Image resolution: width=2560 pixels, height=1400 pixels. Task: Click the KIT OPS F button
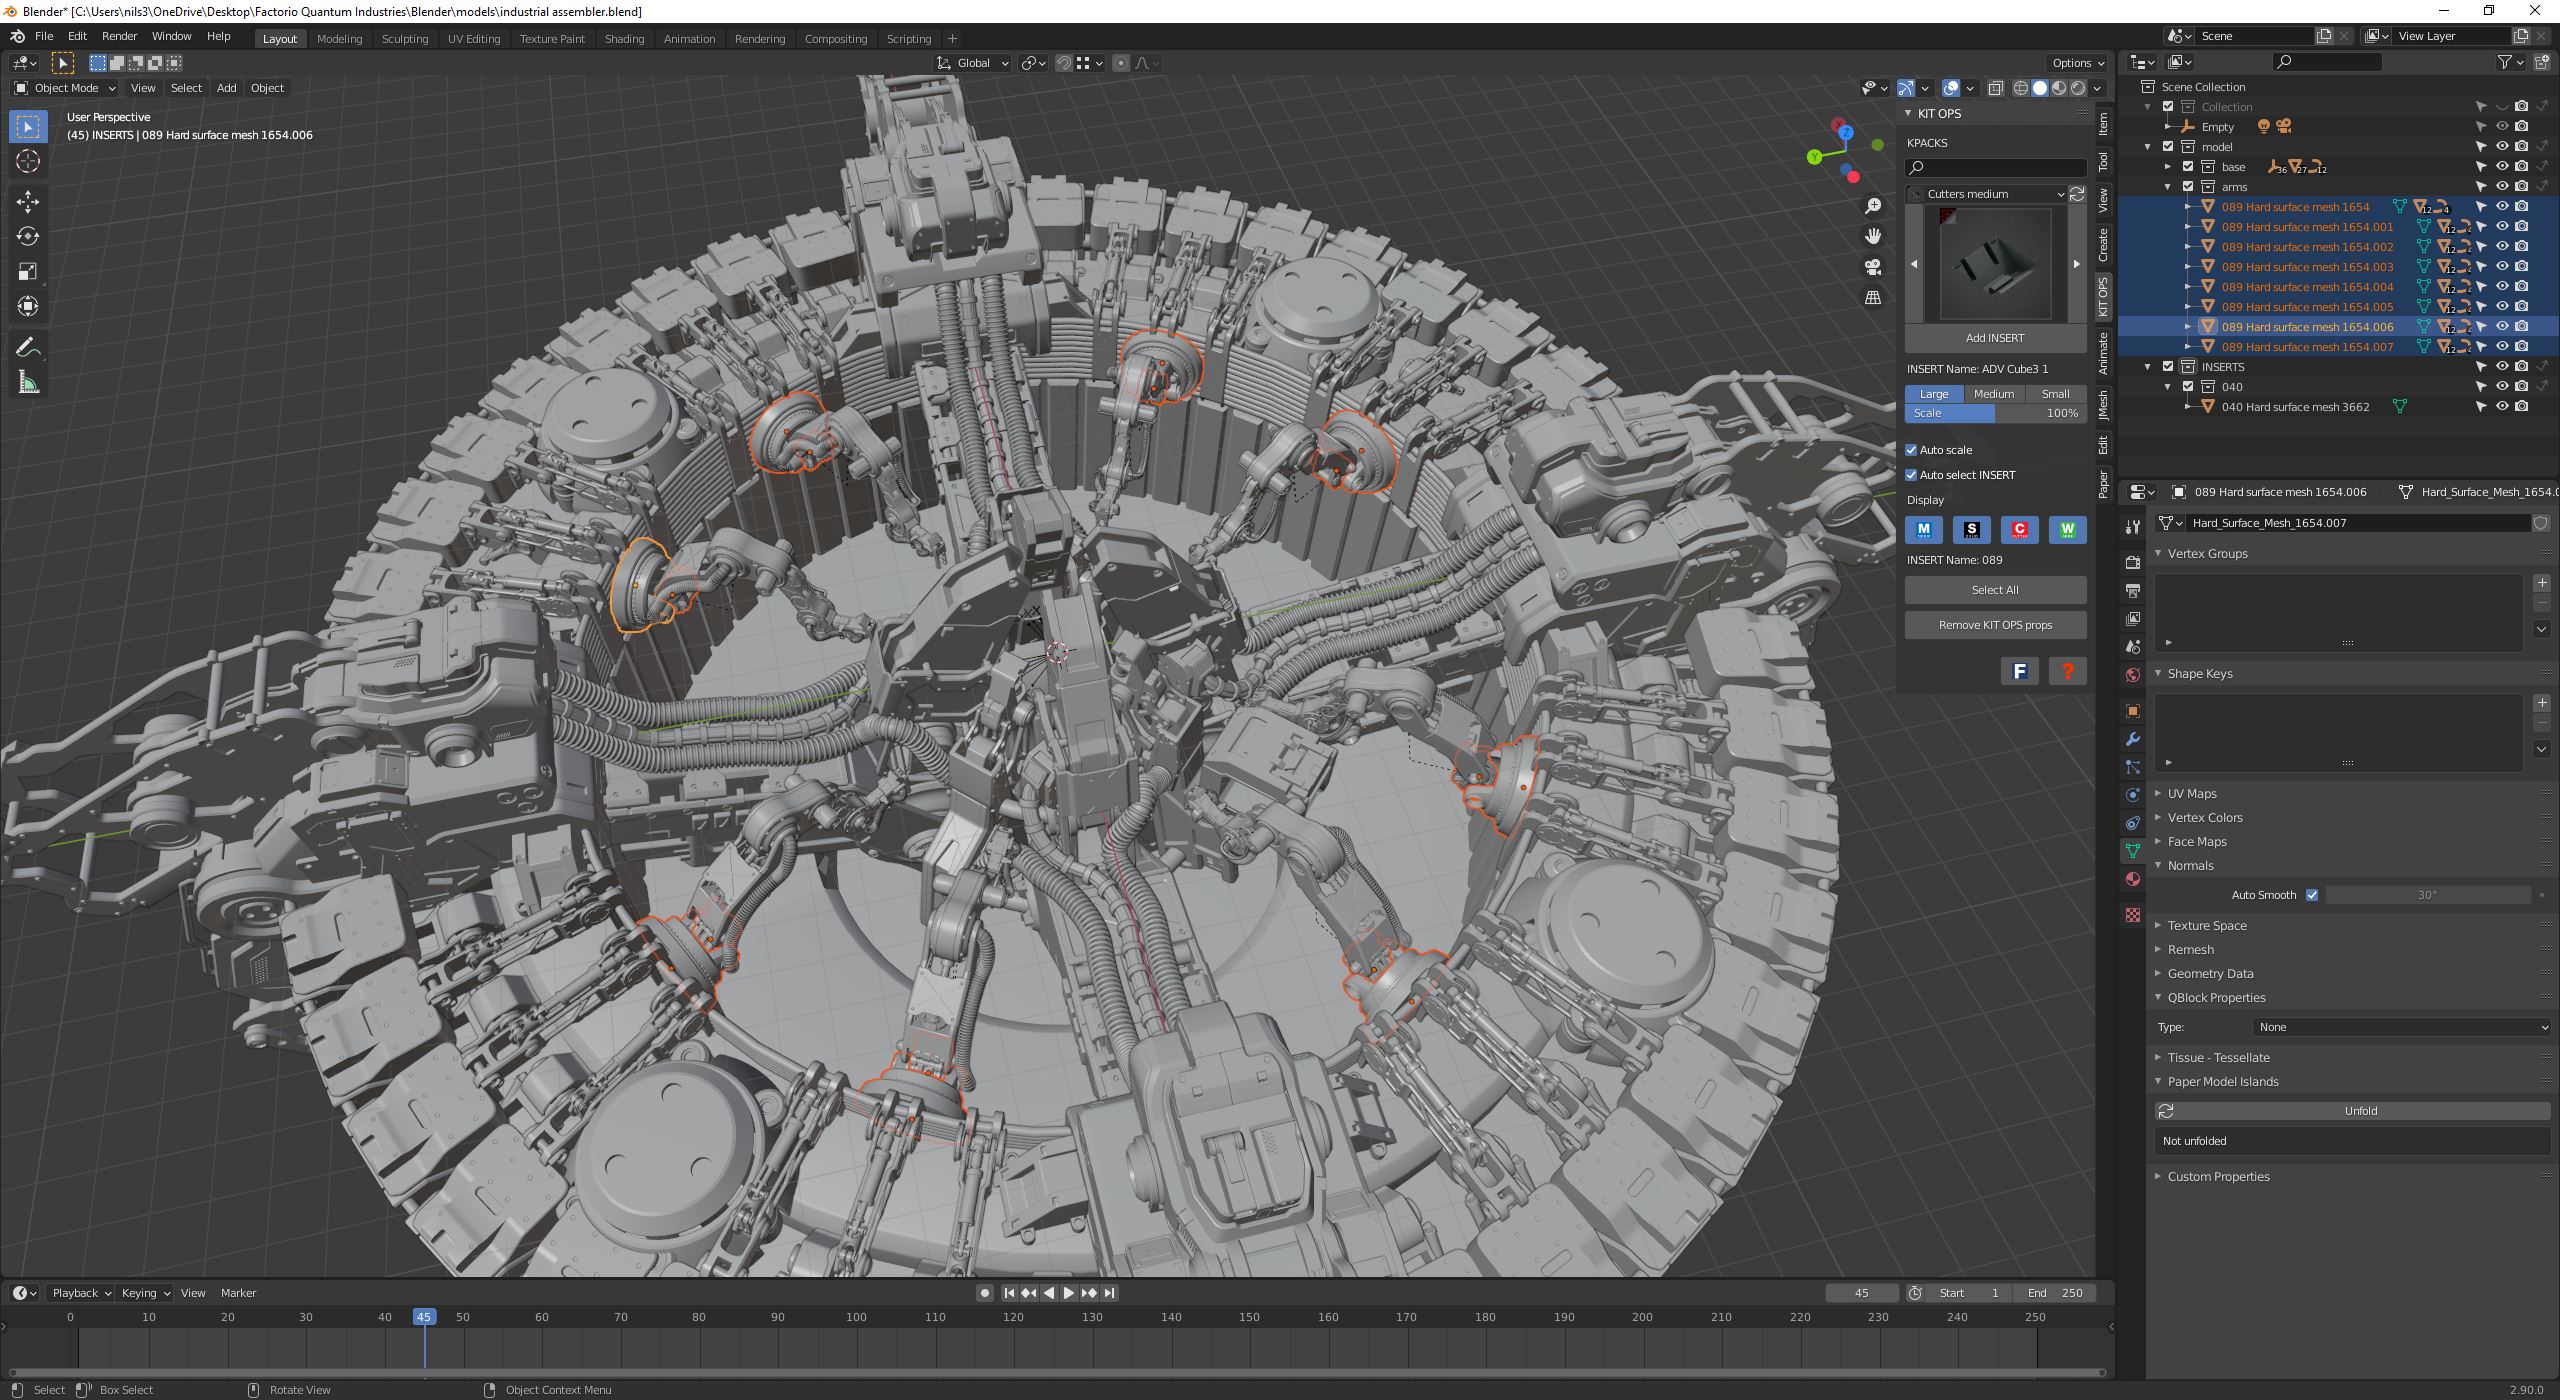pos(2020,671)
